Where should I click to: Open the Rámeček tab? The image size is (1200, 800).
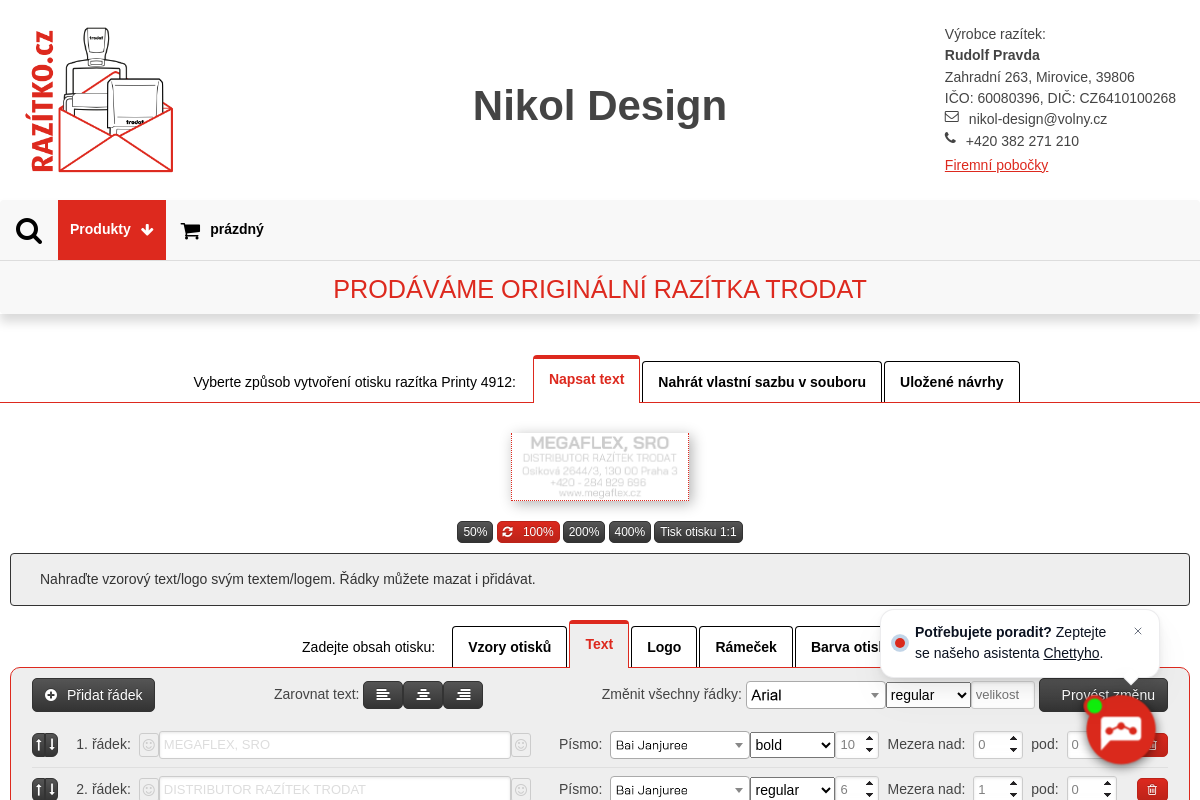(x=746, y=647)
